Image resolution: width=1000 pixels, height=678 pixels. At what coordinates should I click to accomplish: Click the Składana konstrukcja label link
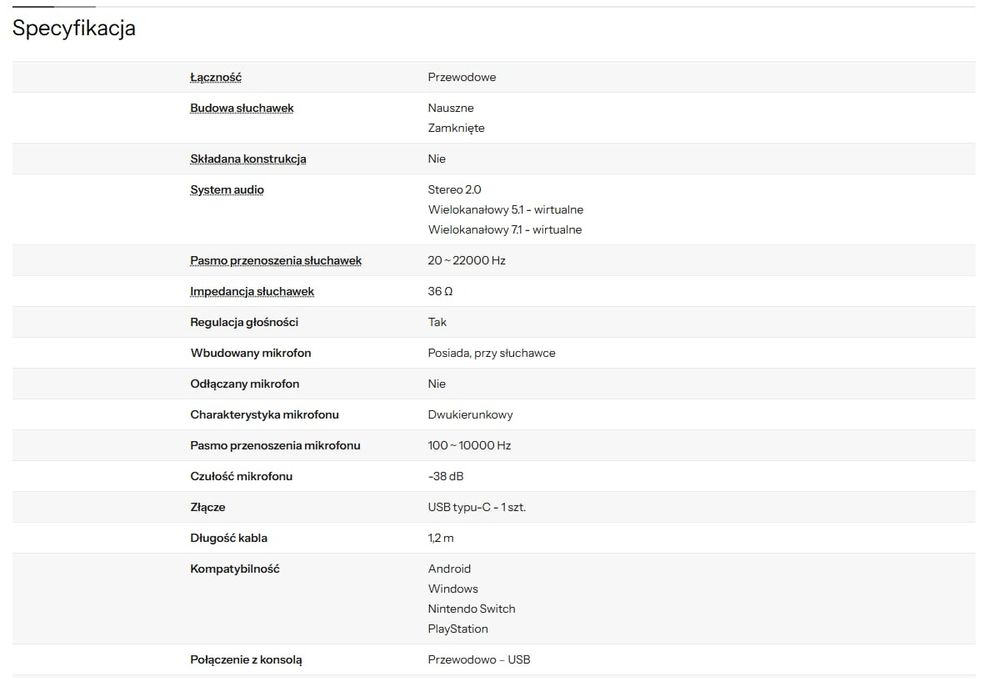click(x=248, y=159)
